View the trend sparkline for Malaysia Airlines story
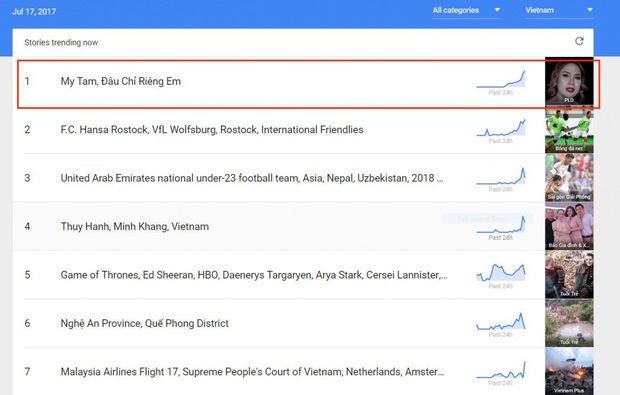Image resolution: width=620 pixels, height=395 pixels. point(501,370)
